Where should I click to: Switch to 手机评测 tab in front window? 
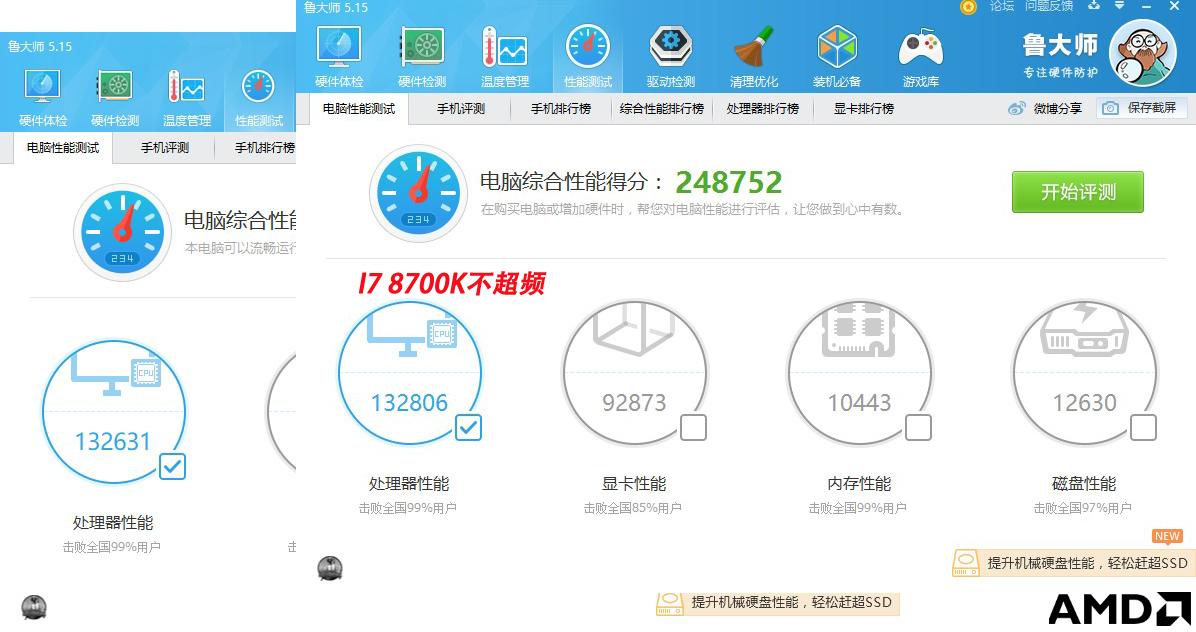pos(461,109)
